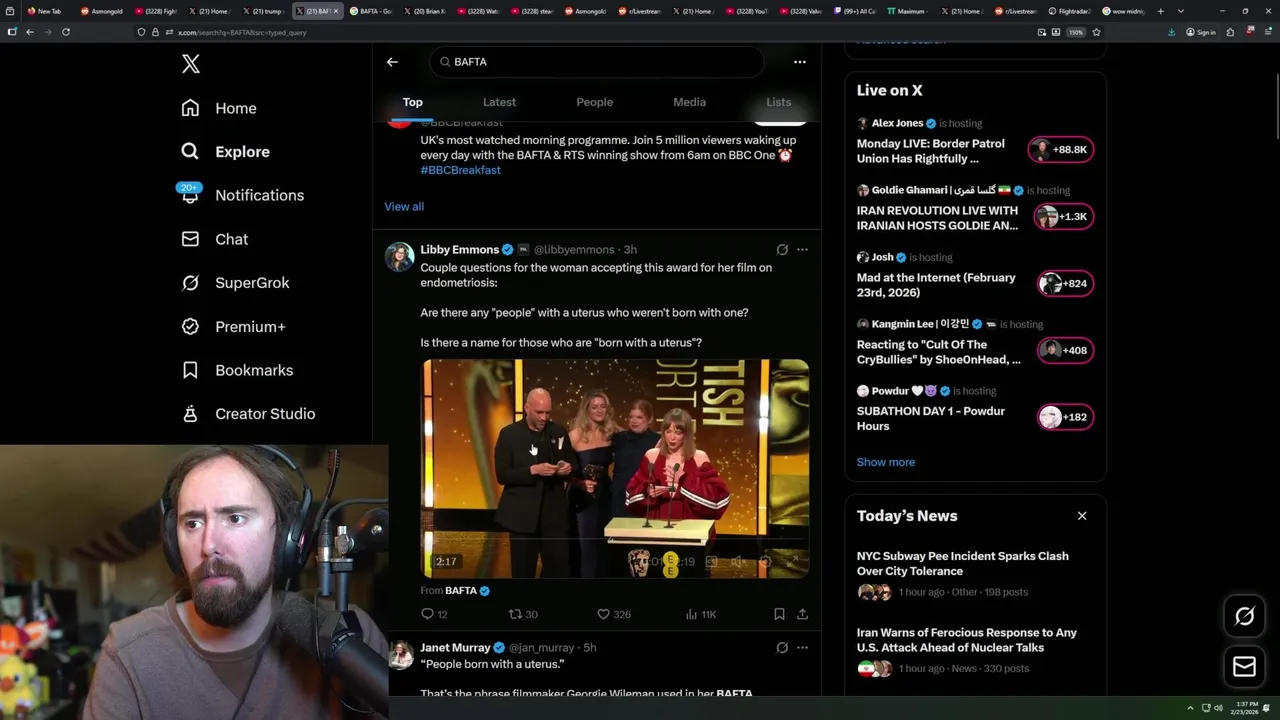This screenshot has width=1280, height=720.
Task: Repost the post with 30 reposts
Action: point(523,614)
